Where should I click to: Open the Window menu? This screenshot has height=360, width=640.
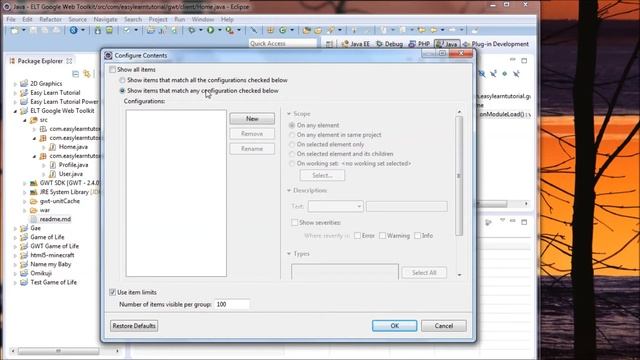pos(203,19)
